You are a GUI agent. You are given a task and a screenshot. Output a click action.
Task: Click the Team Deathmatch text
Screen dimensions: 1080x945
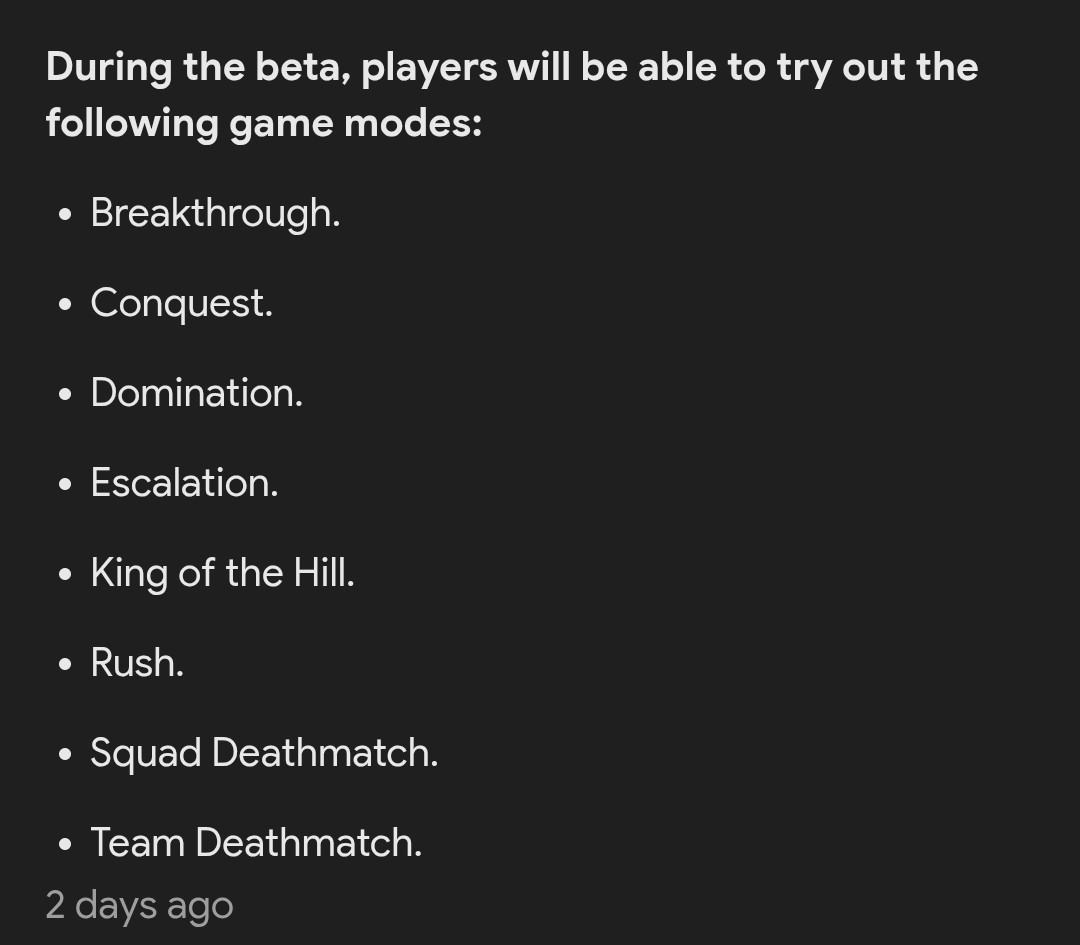[256, 843]
